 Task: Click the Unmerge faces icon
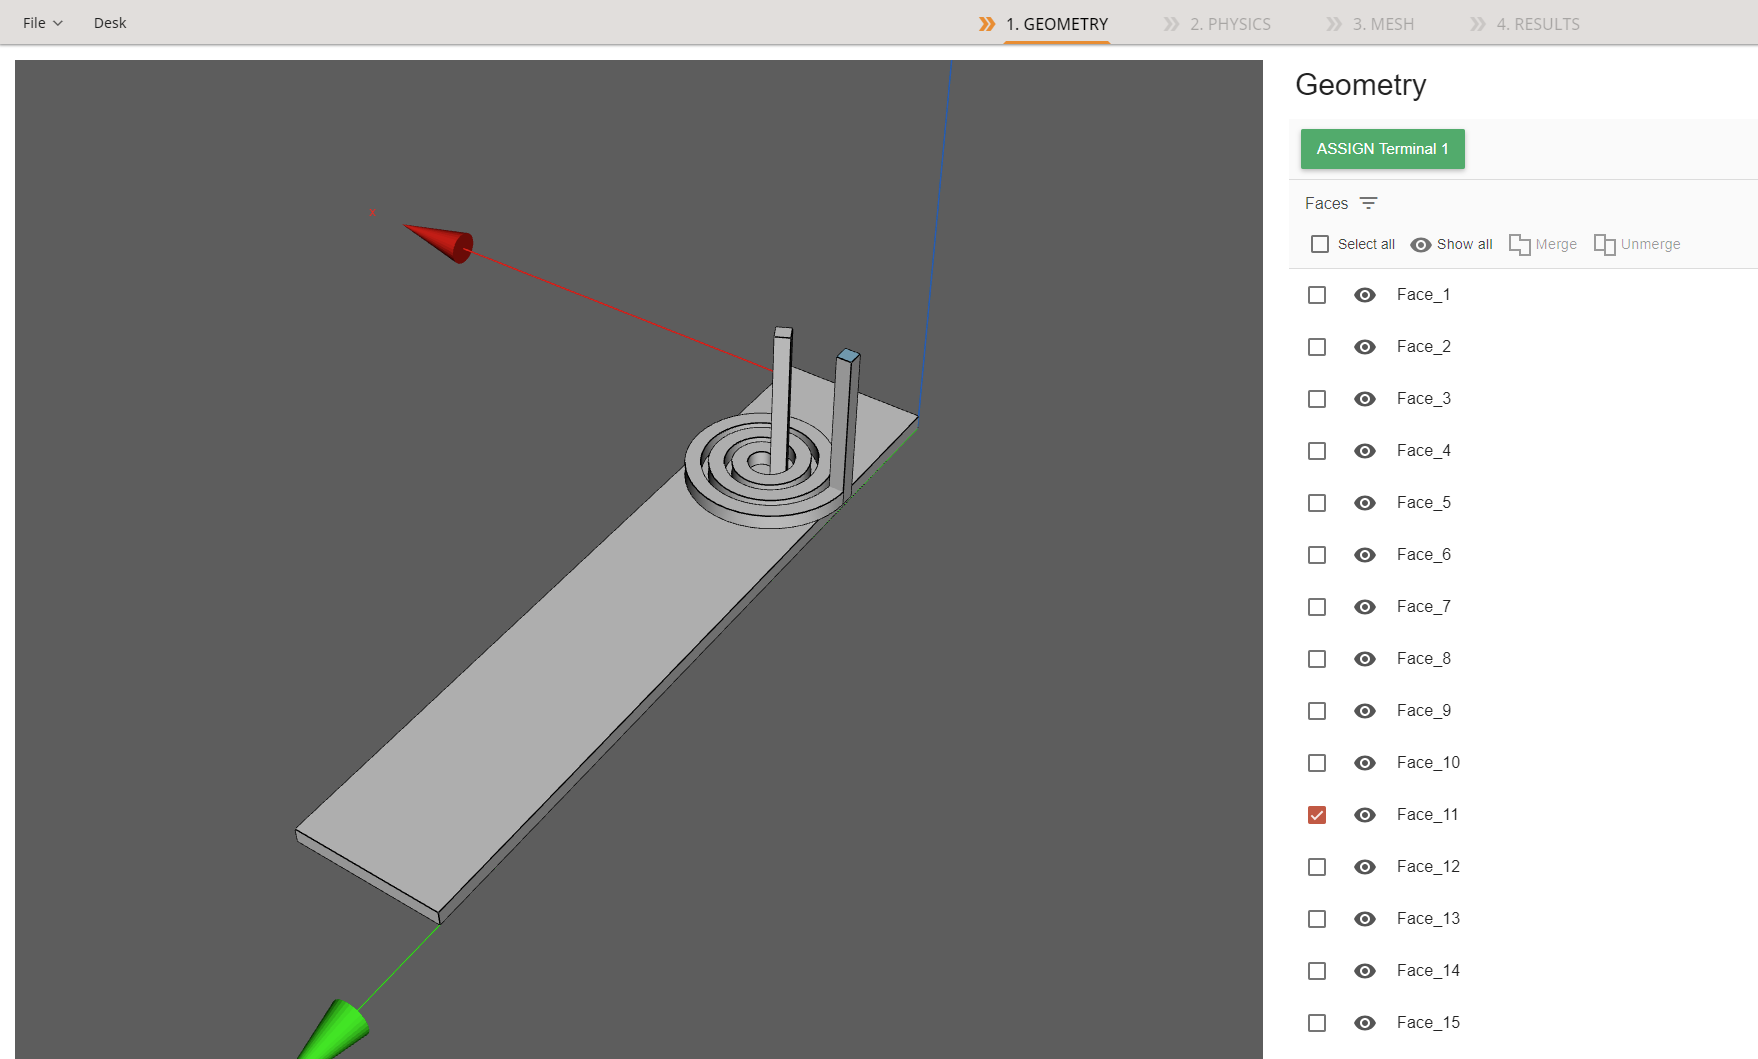pos(1604,245)
